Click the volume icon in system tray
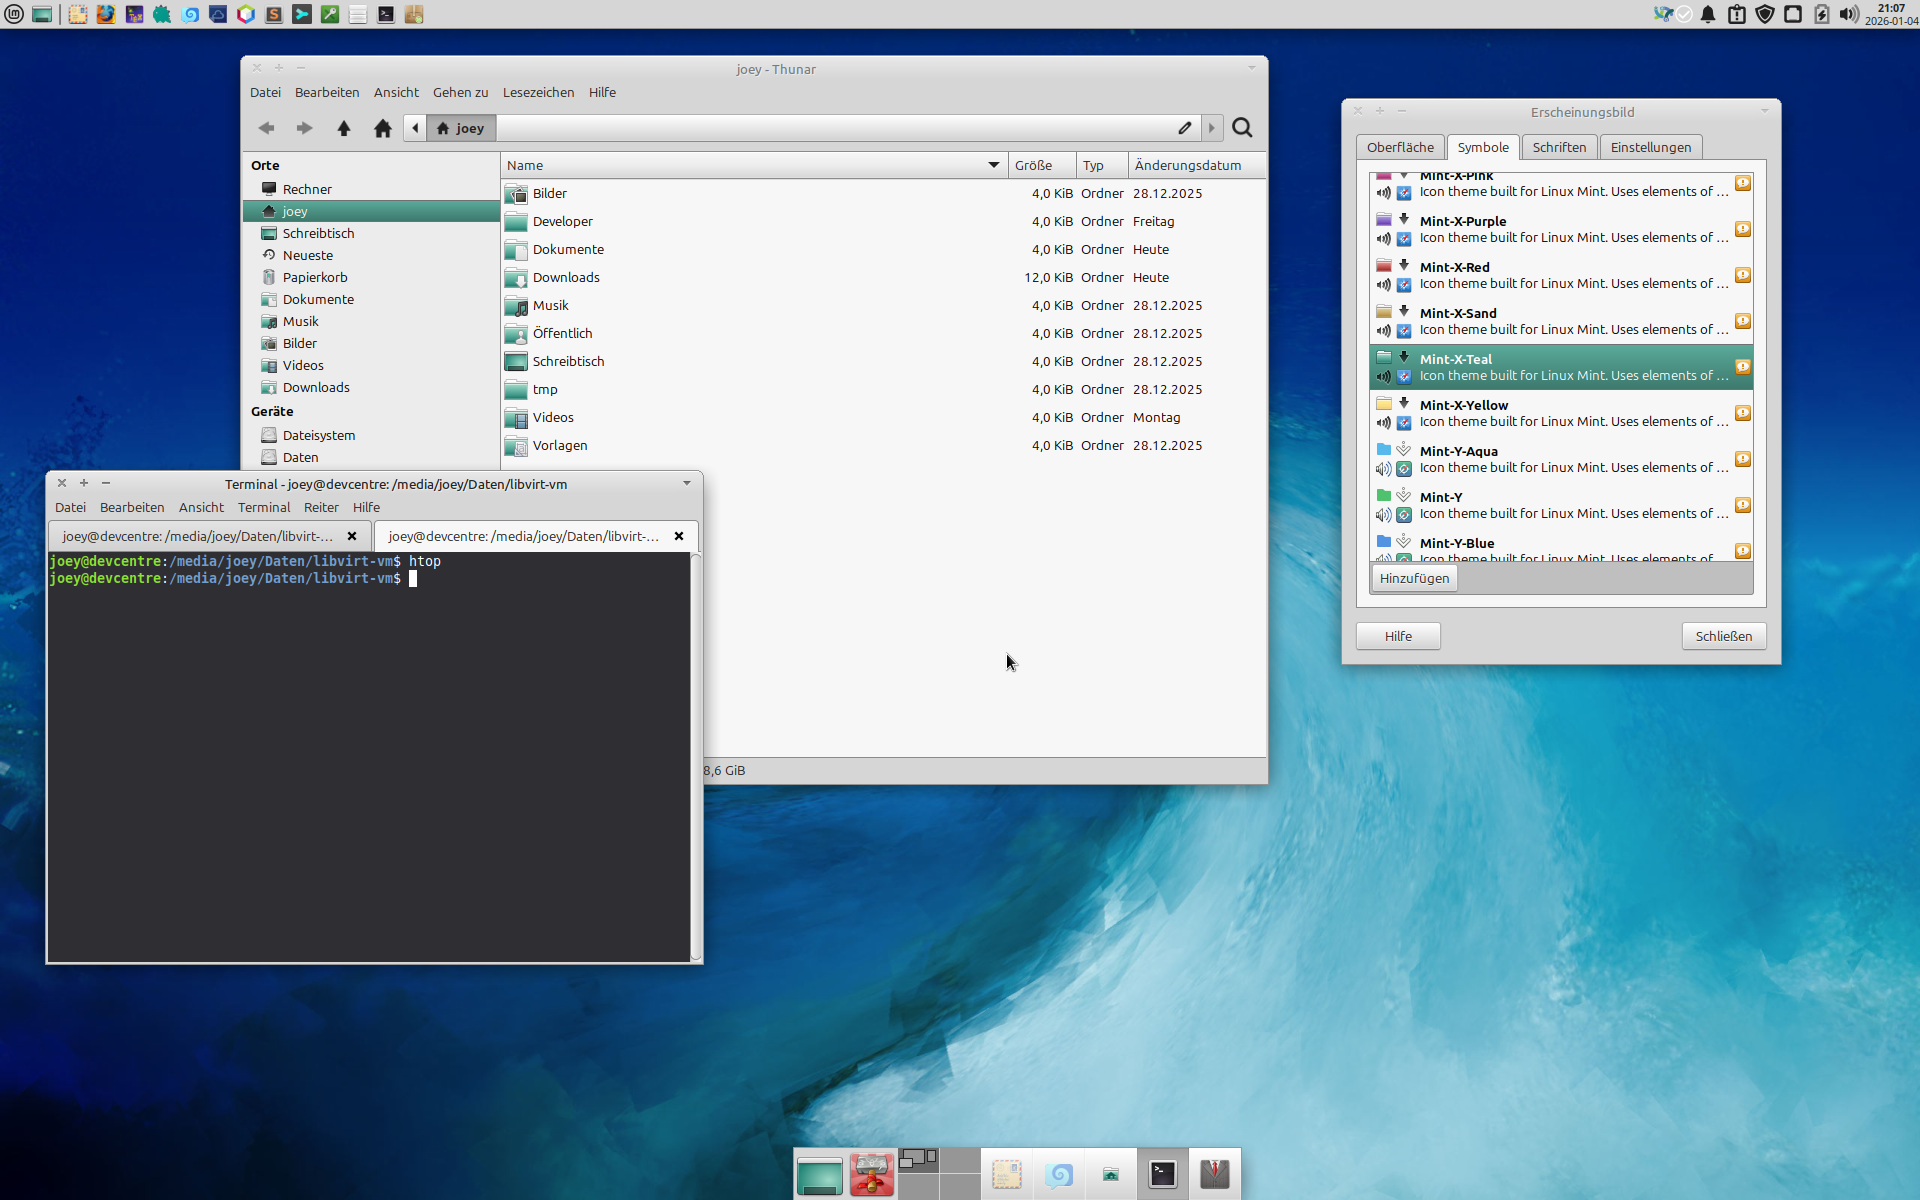 coord(1848,14)
